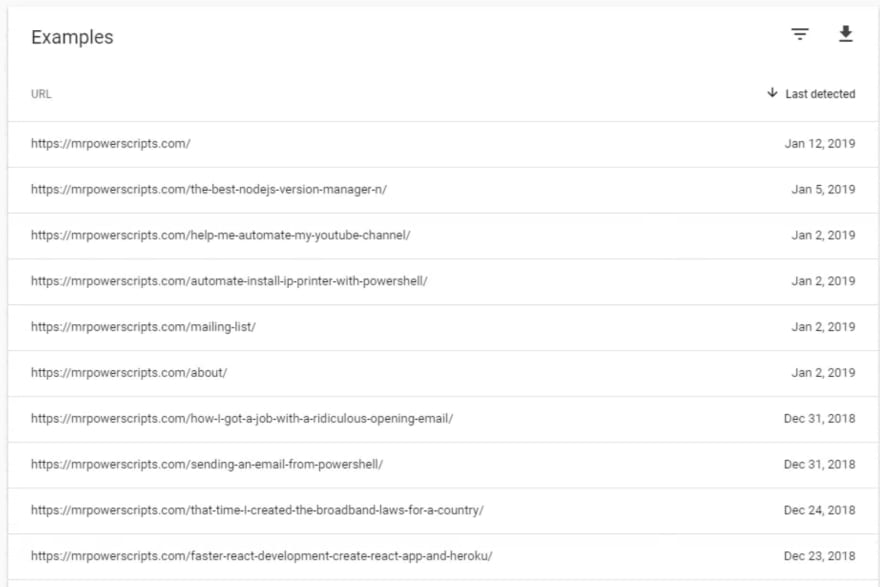
Task: Open faster-react-development heroku URL row
Action: point(443,557)
